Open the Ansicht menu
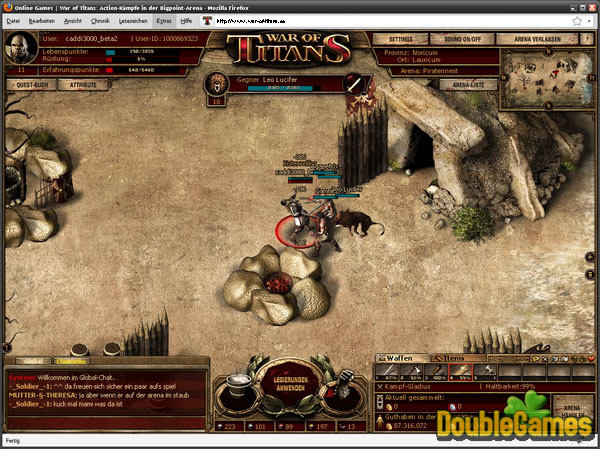This screenshot has width=600, height=449. [x=73, y=21]
